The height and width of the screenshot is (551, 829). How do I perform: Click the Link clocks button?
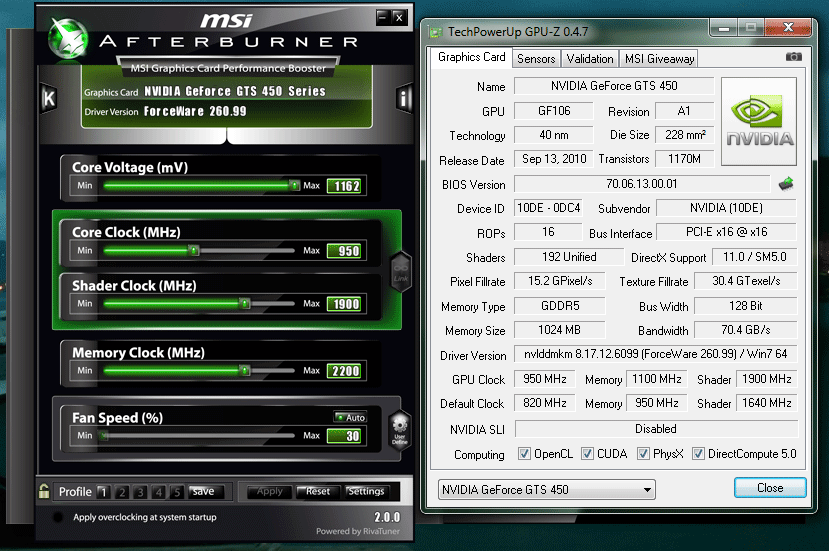point(400,268)
